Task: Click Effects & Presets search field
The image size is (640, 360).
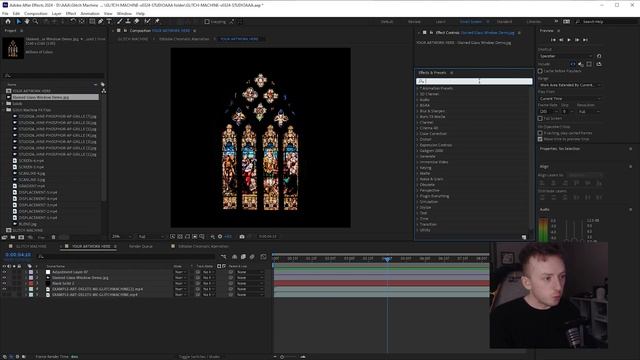Action: point(474,81)
